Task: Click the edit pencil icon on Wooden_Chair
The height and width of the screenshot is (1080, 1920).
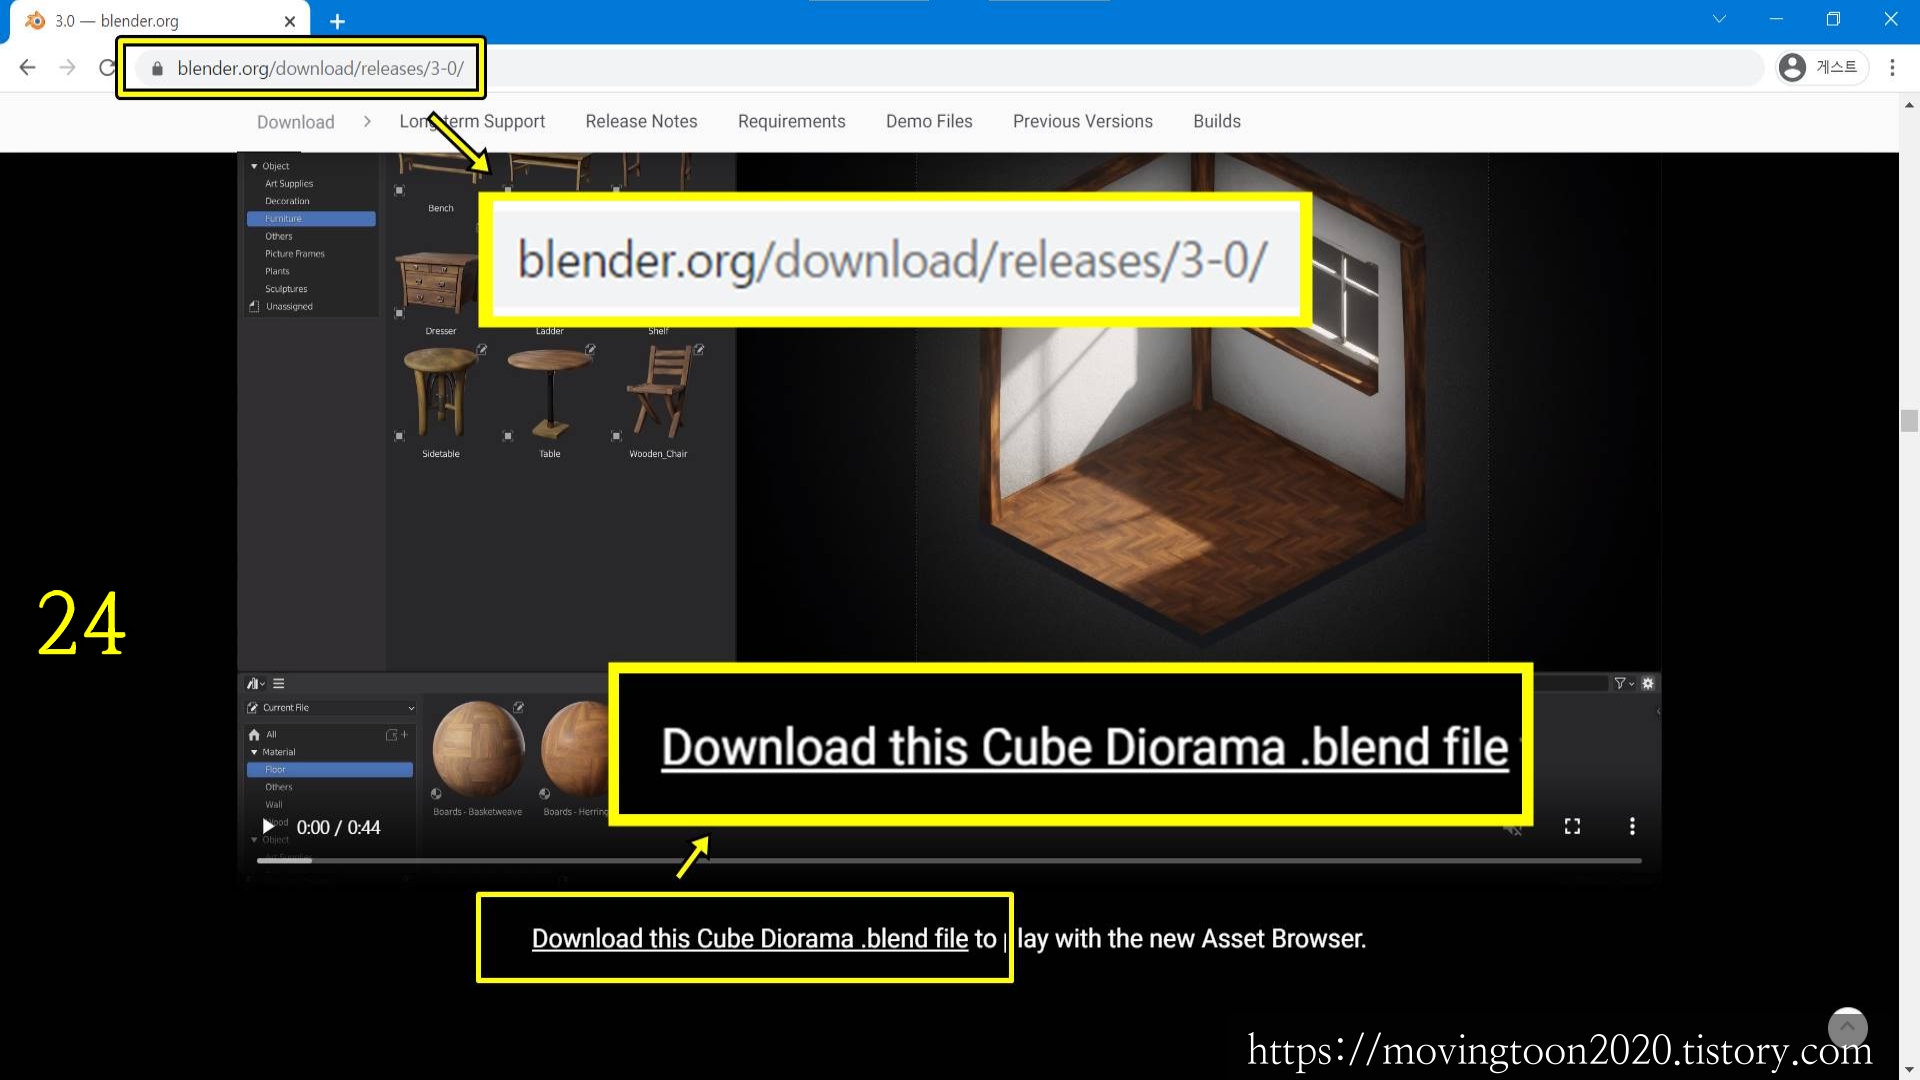Action: point(699,349)
